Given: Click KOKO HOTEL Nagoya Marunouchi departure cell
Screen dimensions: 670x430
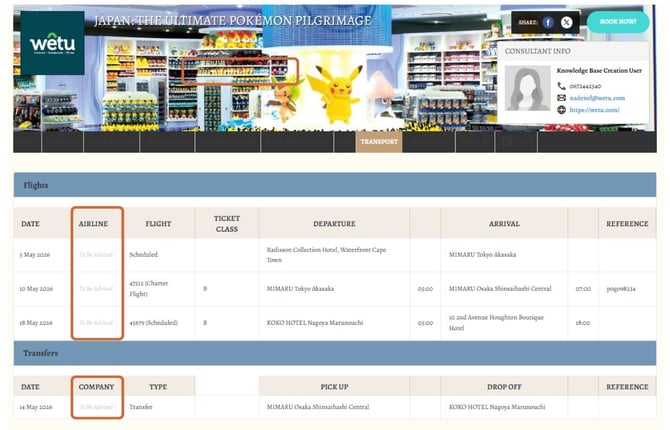Looking at the screenshot, I should (x=315, y=323).
